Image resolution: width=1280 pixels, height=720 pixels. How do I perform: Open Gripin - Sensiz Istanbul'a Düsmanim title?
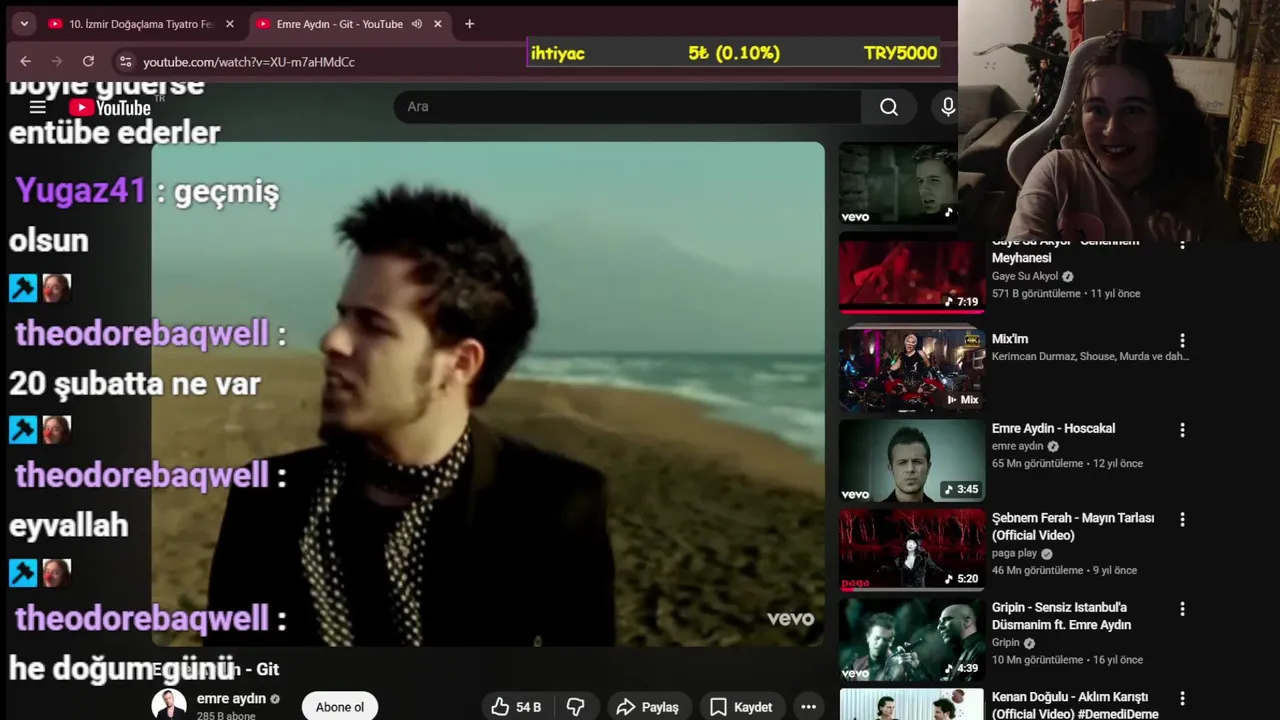(x=1061, y=616)
